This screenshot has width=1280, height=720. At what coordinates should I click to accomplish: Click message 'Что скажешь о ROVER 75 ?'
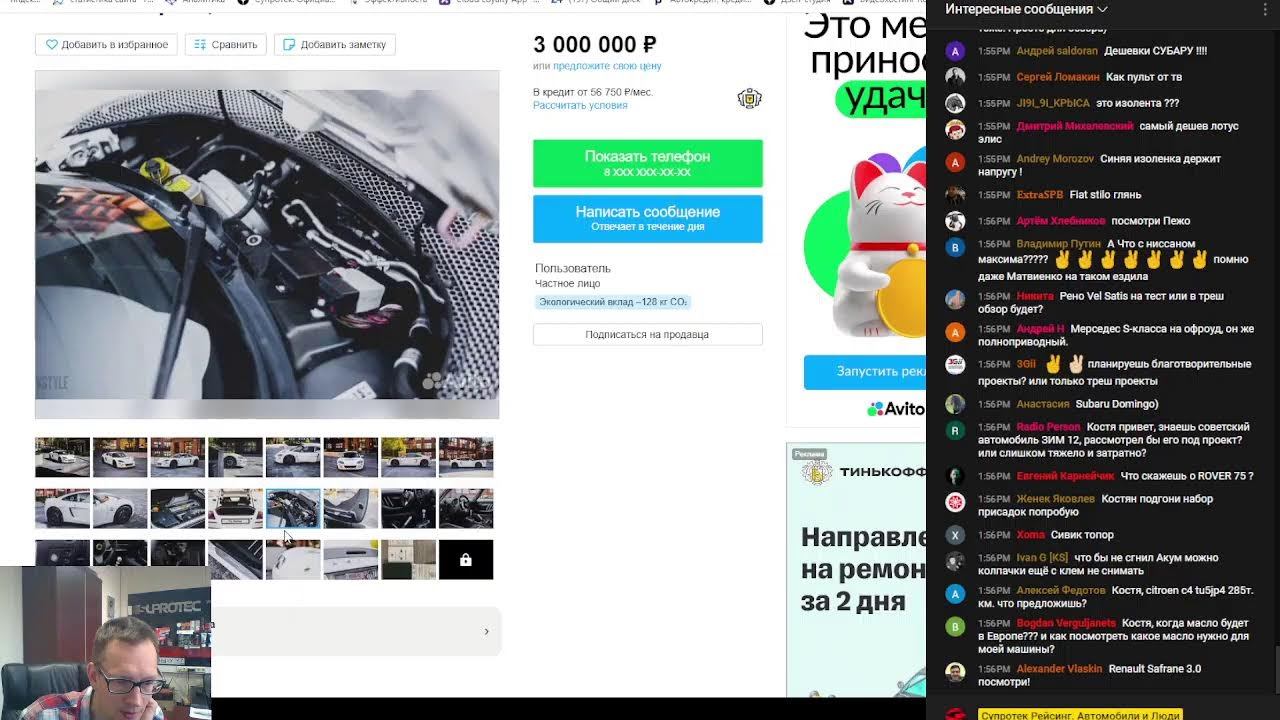pyautogui.click(x=1187, y=476)
